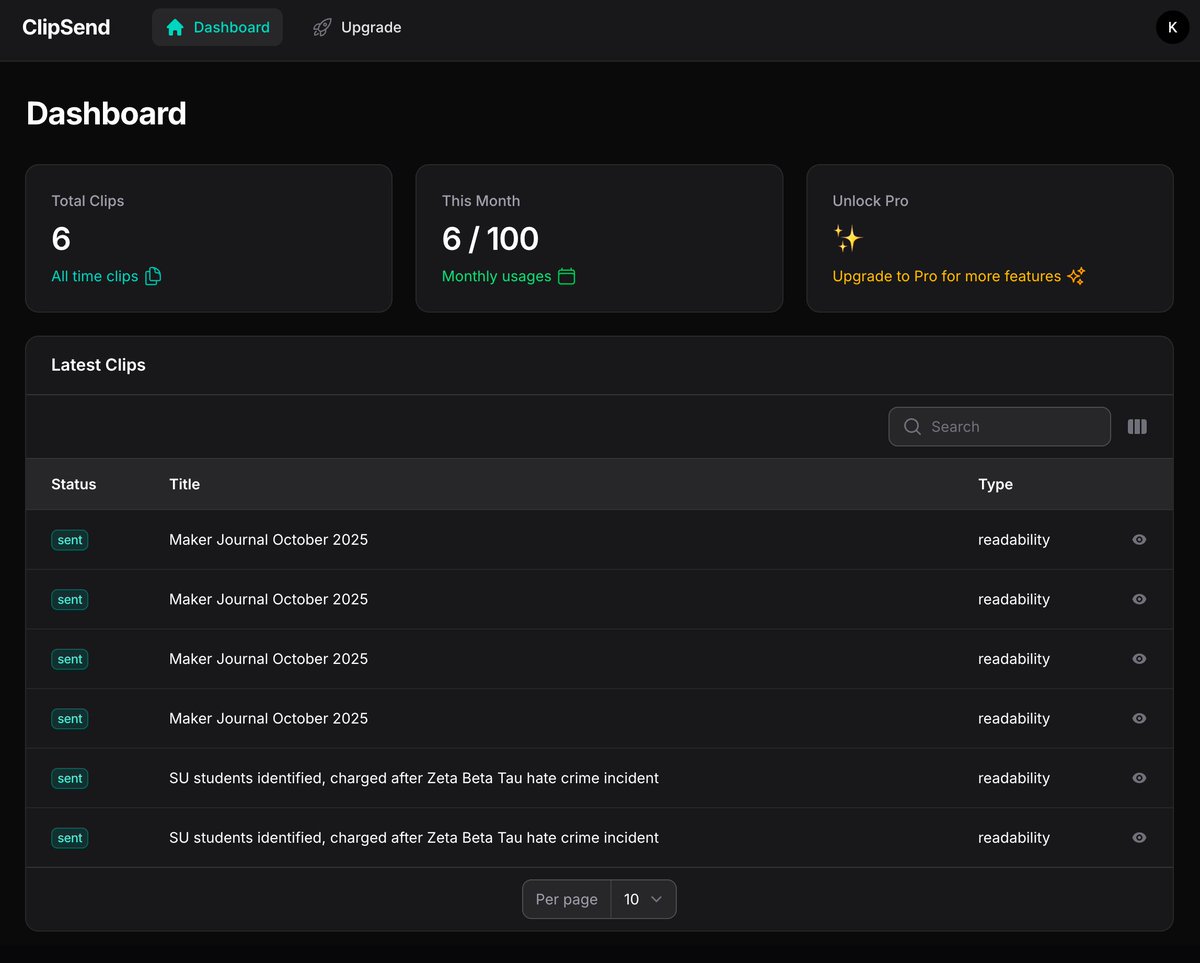Click the Monthly usages link
Screen dimensions: 1200x963
(x=496, y=276)
